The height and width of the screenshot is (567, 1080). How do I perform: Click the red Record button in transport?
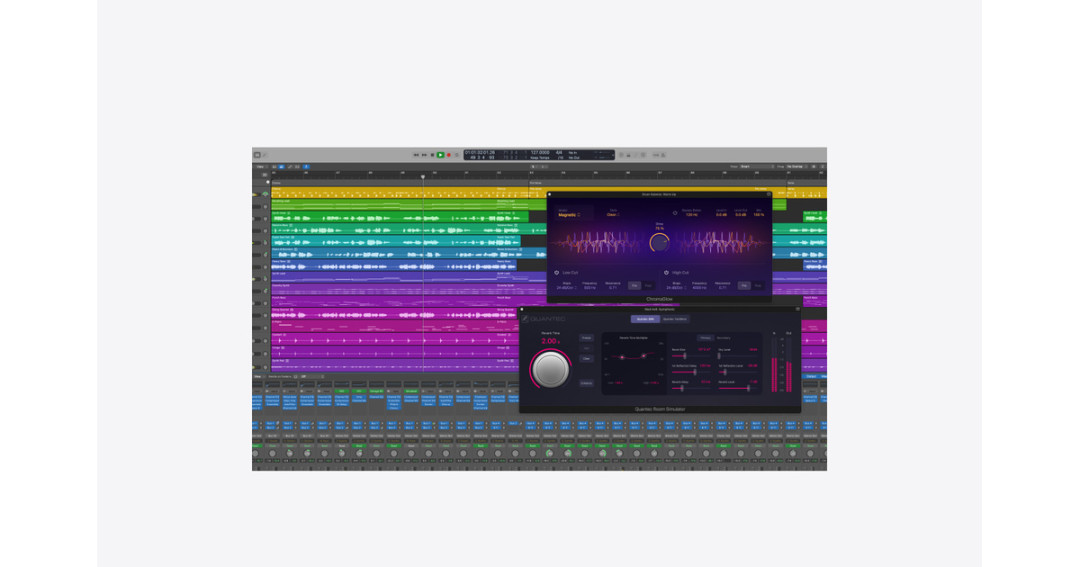449,155
